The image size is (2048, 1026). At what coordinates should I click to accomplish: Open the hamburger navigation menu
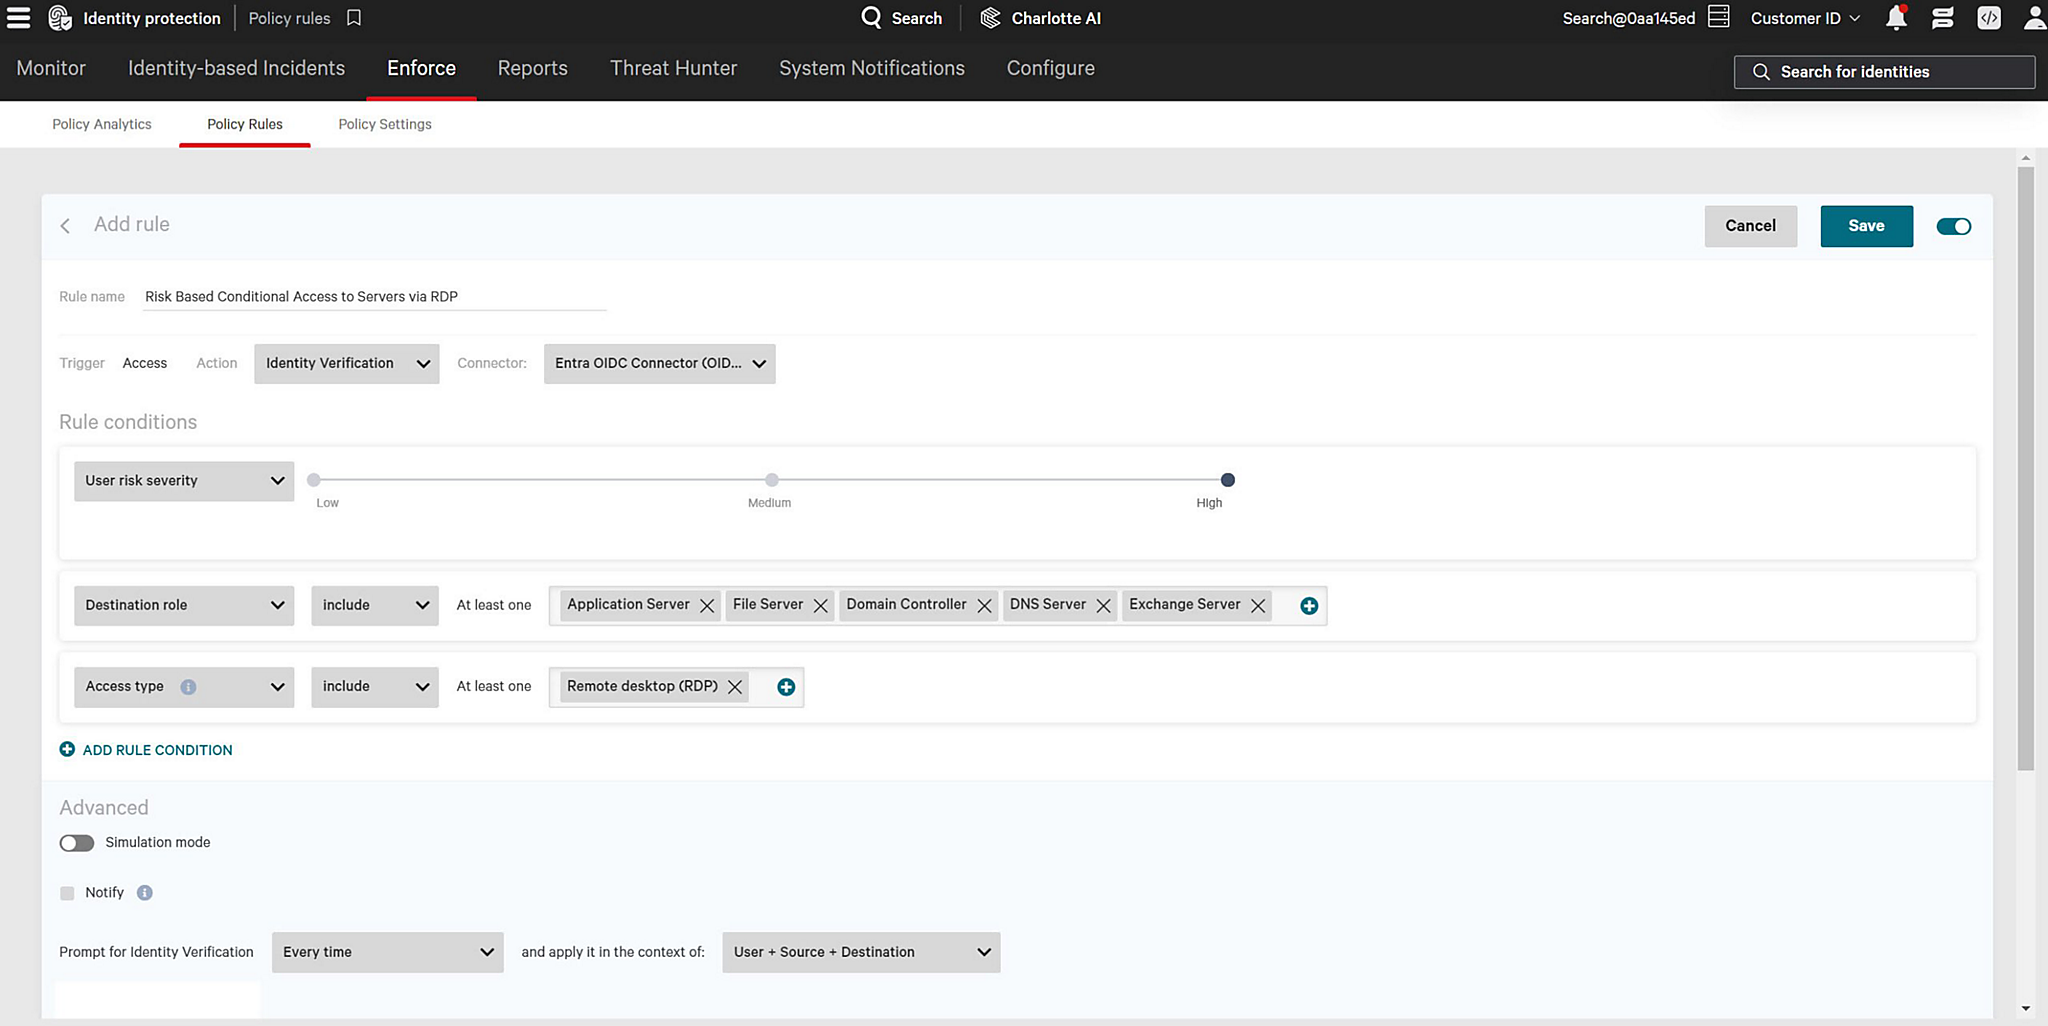19,17
